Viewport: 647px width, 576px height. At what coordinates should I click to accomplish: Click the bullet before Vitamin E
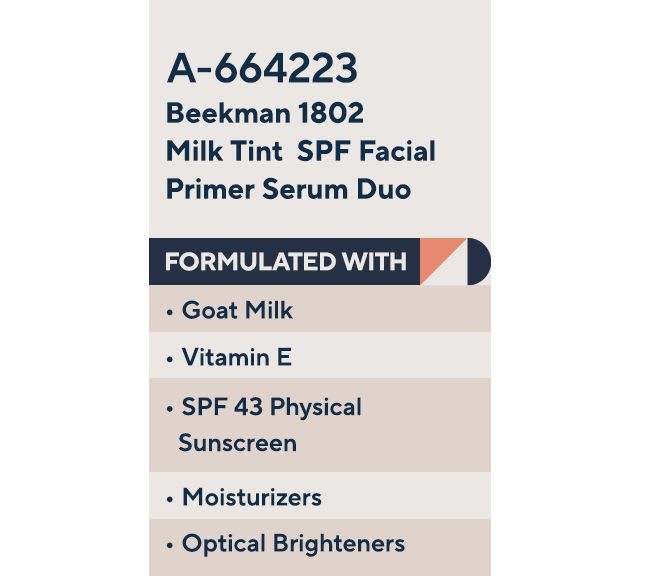170,359
